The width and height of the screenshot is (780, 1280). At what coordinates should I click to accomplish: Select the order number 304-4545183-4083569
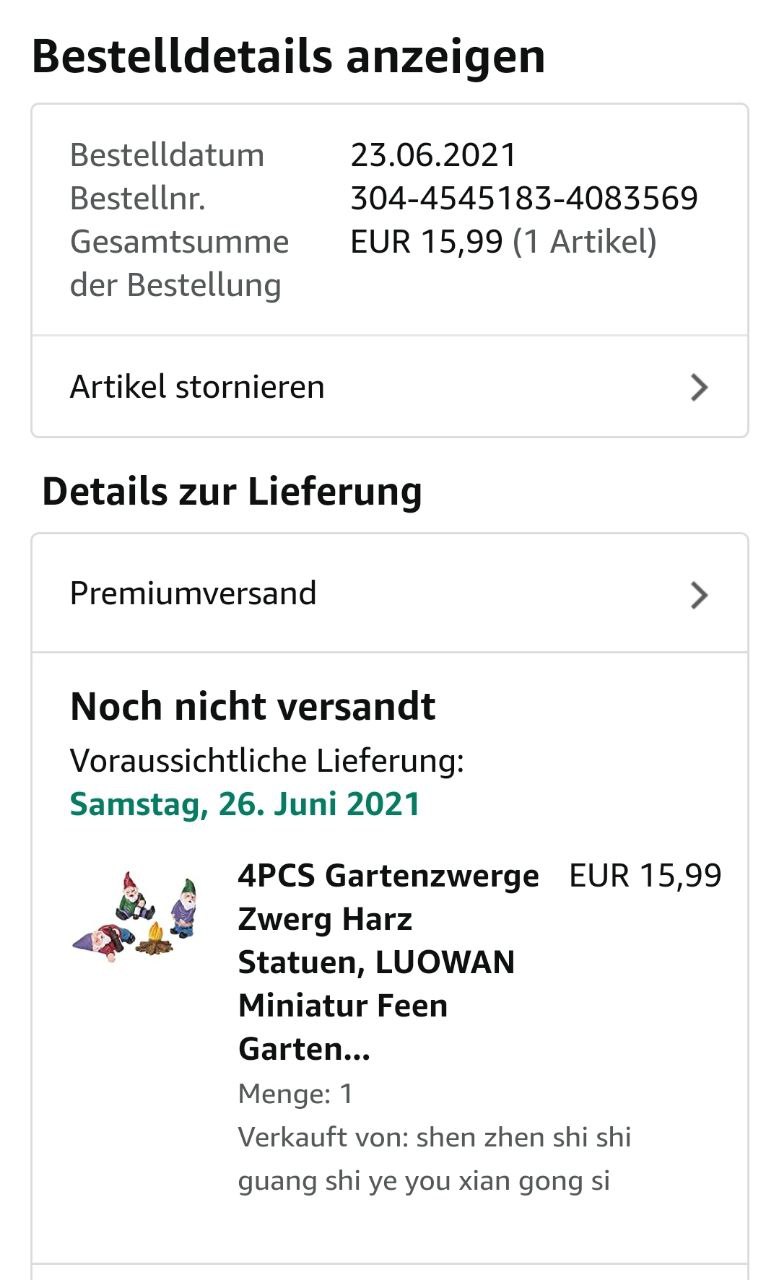524,198
